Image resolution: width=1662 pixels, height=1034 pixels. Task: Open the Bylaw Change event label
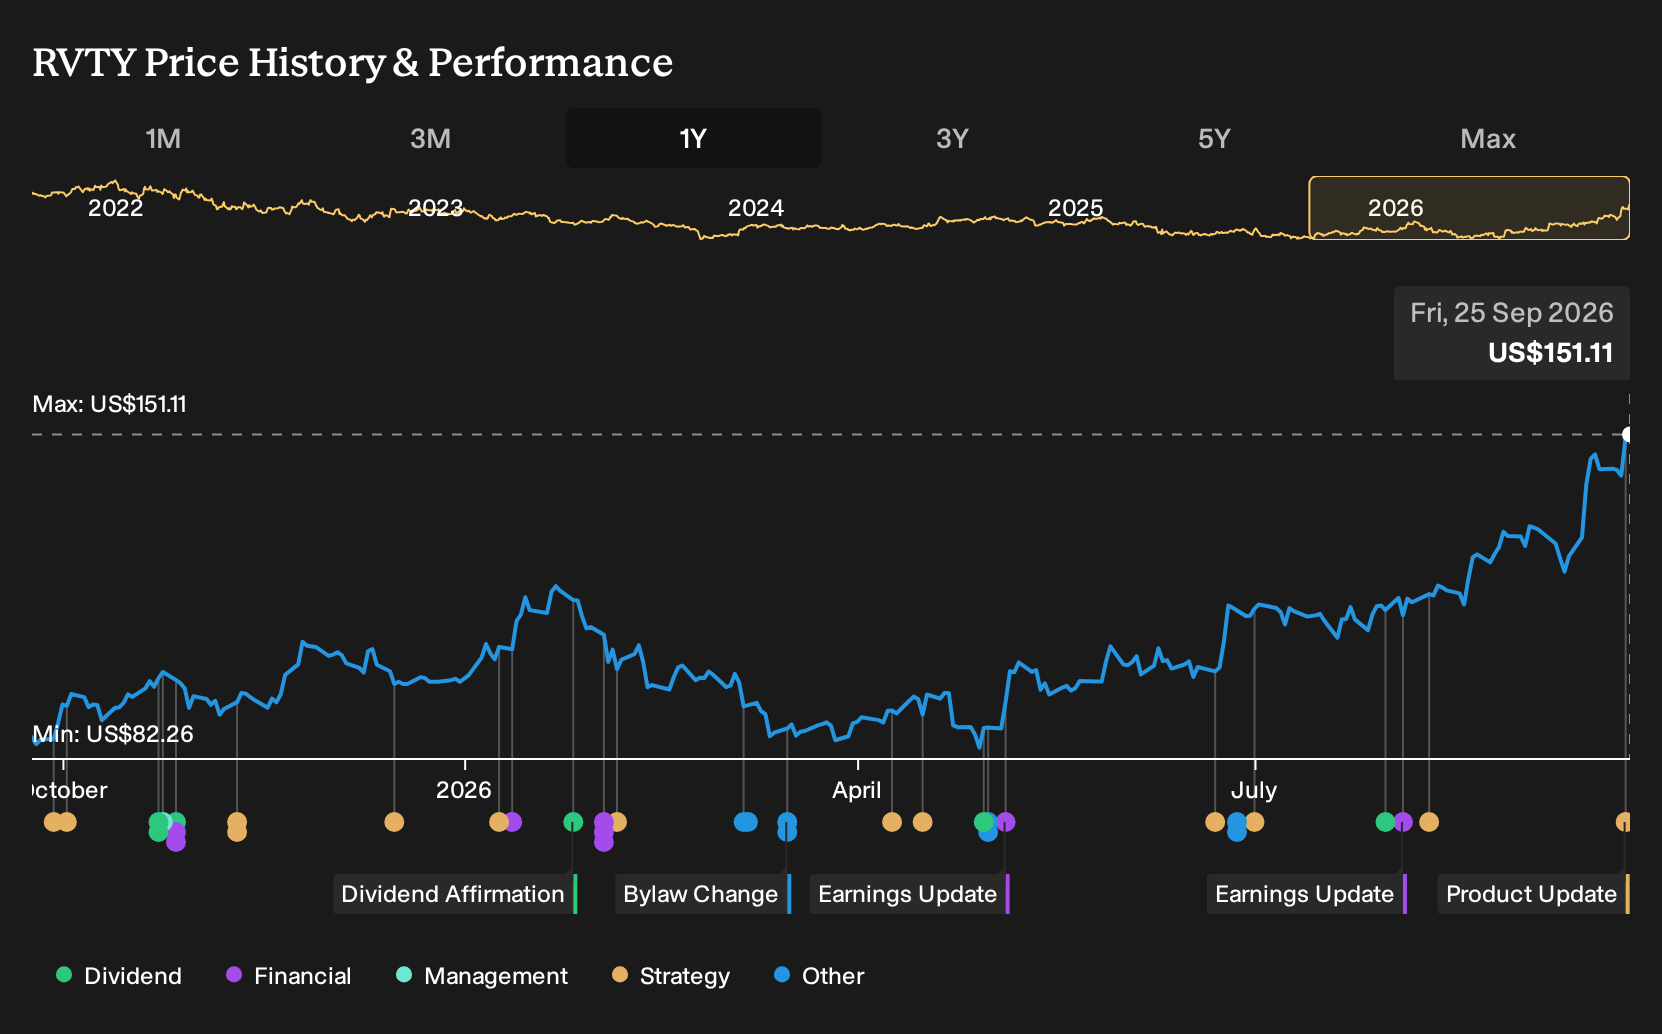(x=703, y=894)
